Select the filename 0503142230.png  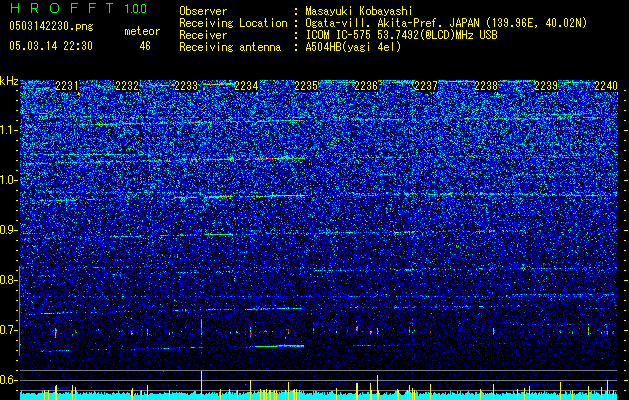tap(51, 27)
